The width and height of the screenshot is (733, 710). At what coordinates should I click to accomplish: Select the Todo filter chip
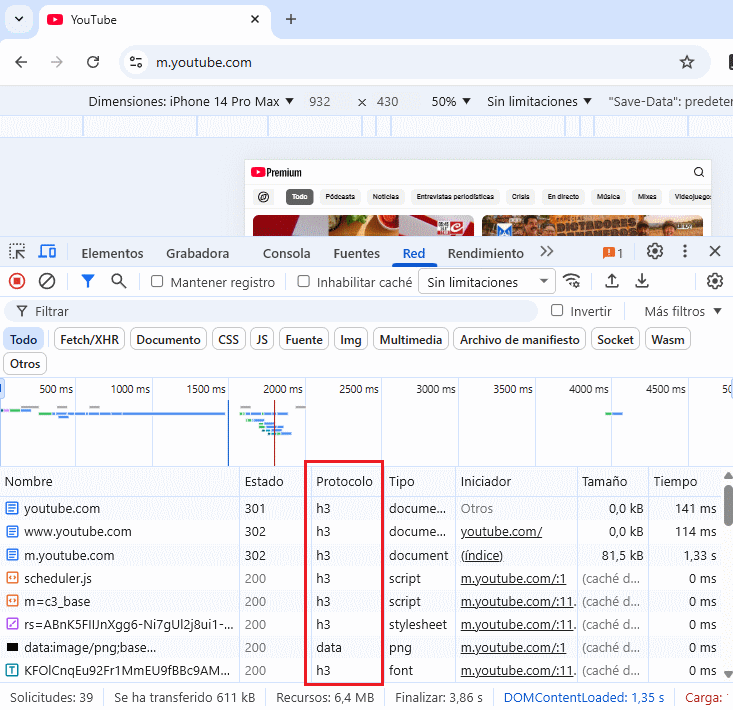click(x=23, y=339)
